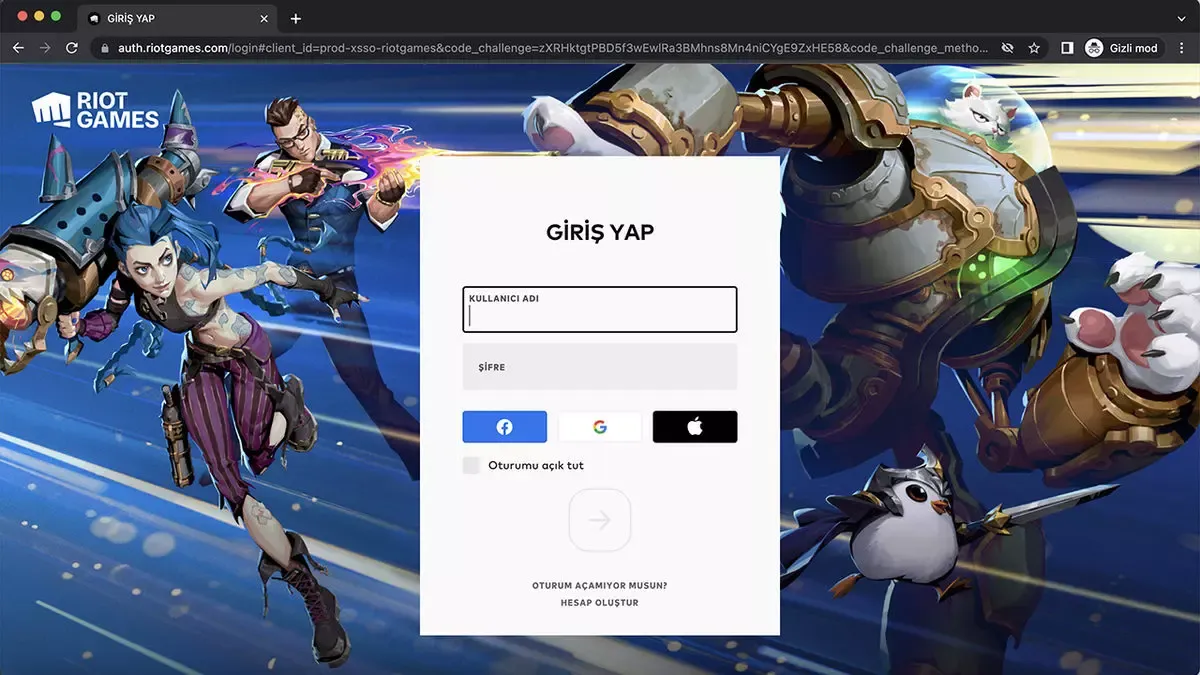Sign in with the Facebook icon

504,426
